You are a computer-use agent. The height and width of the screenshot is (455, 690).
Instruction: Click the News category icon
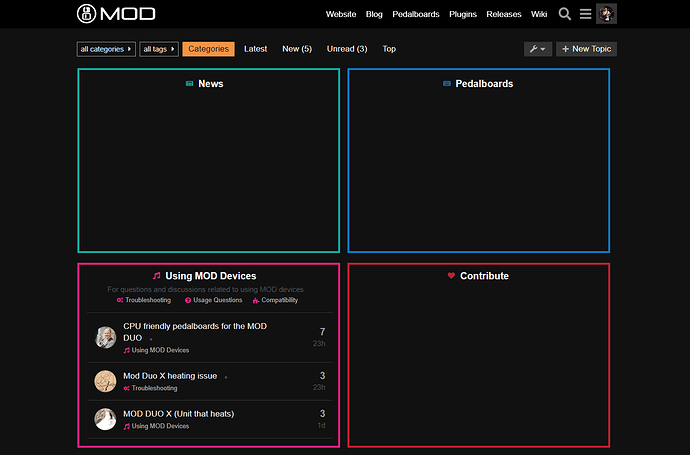pos(190,84)
